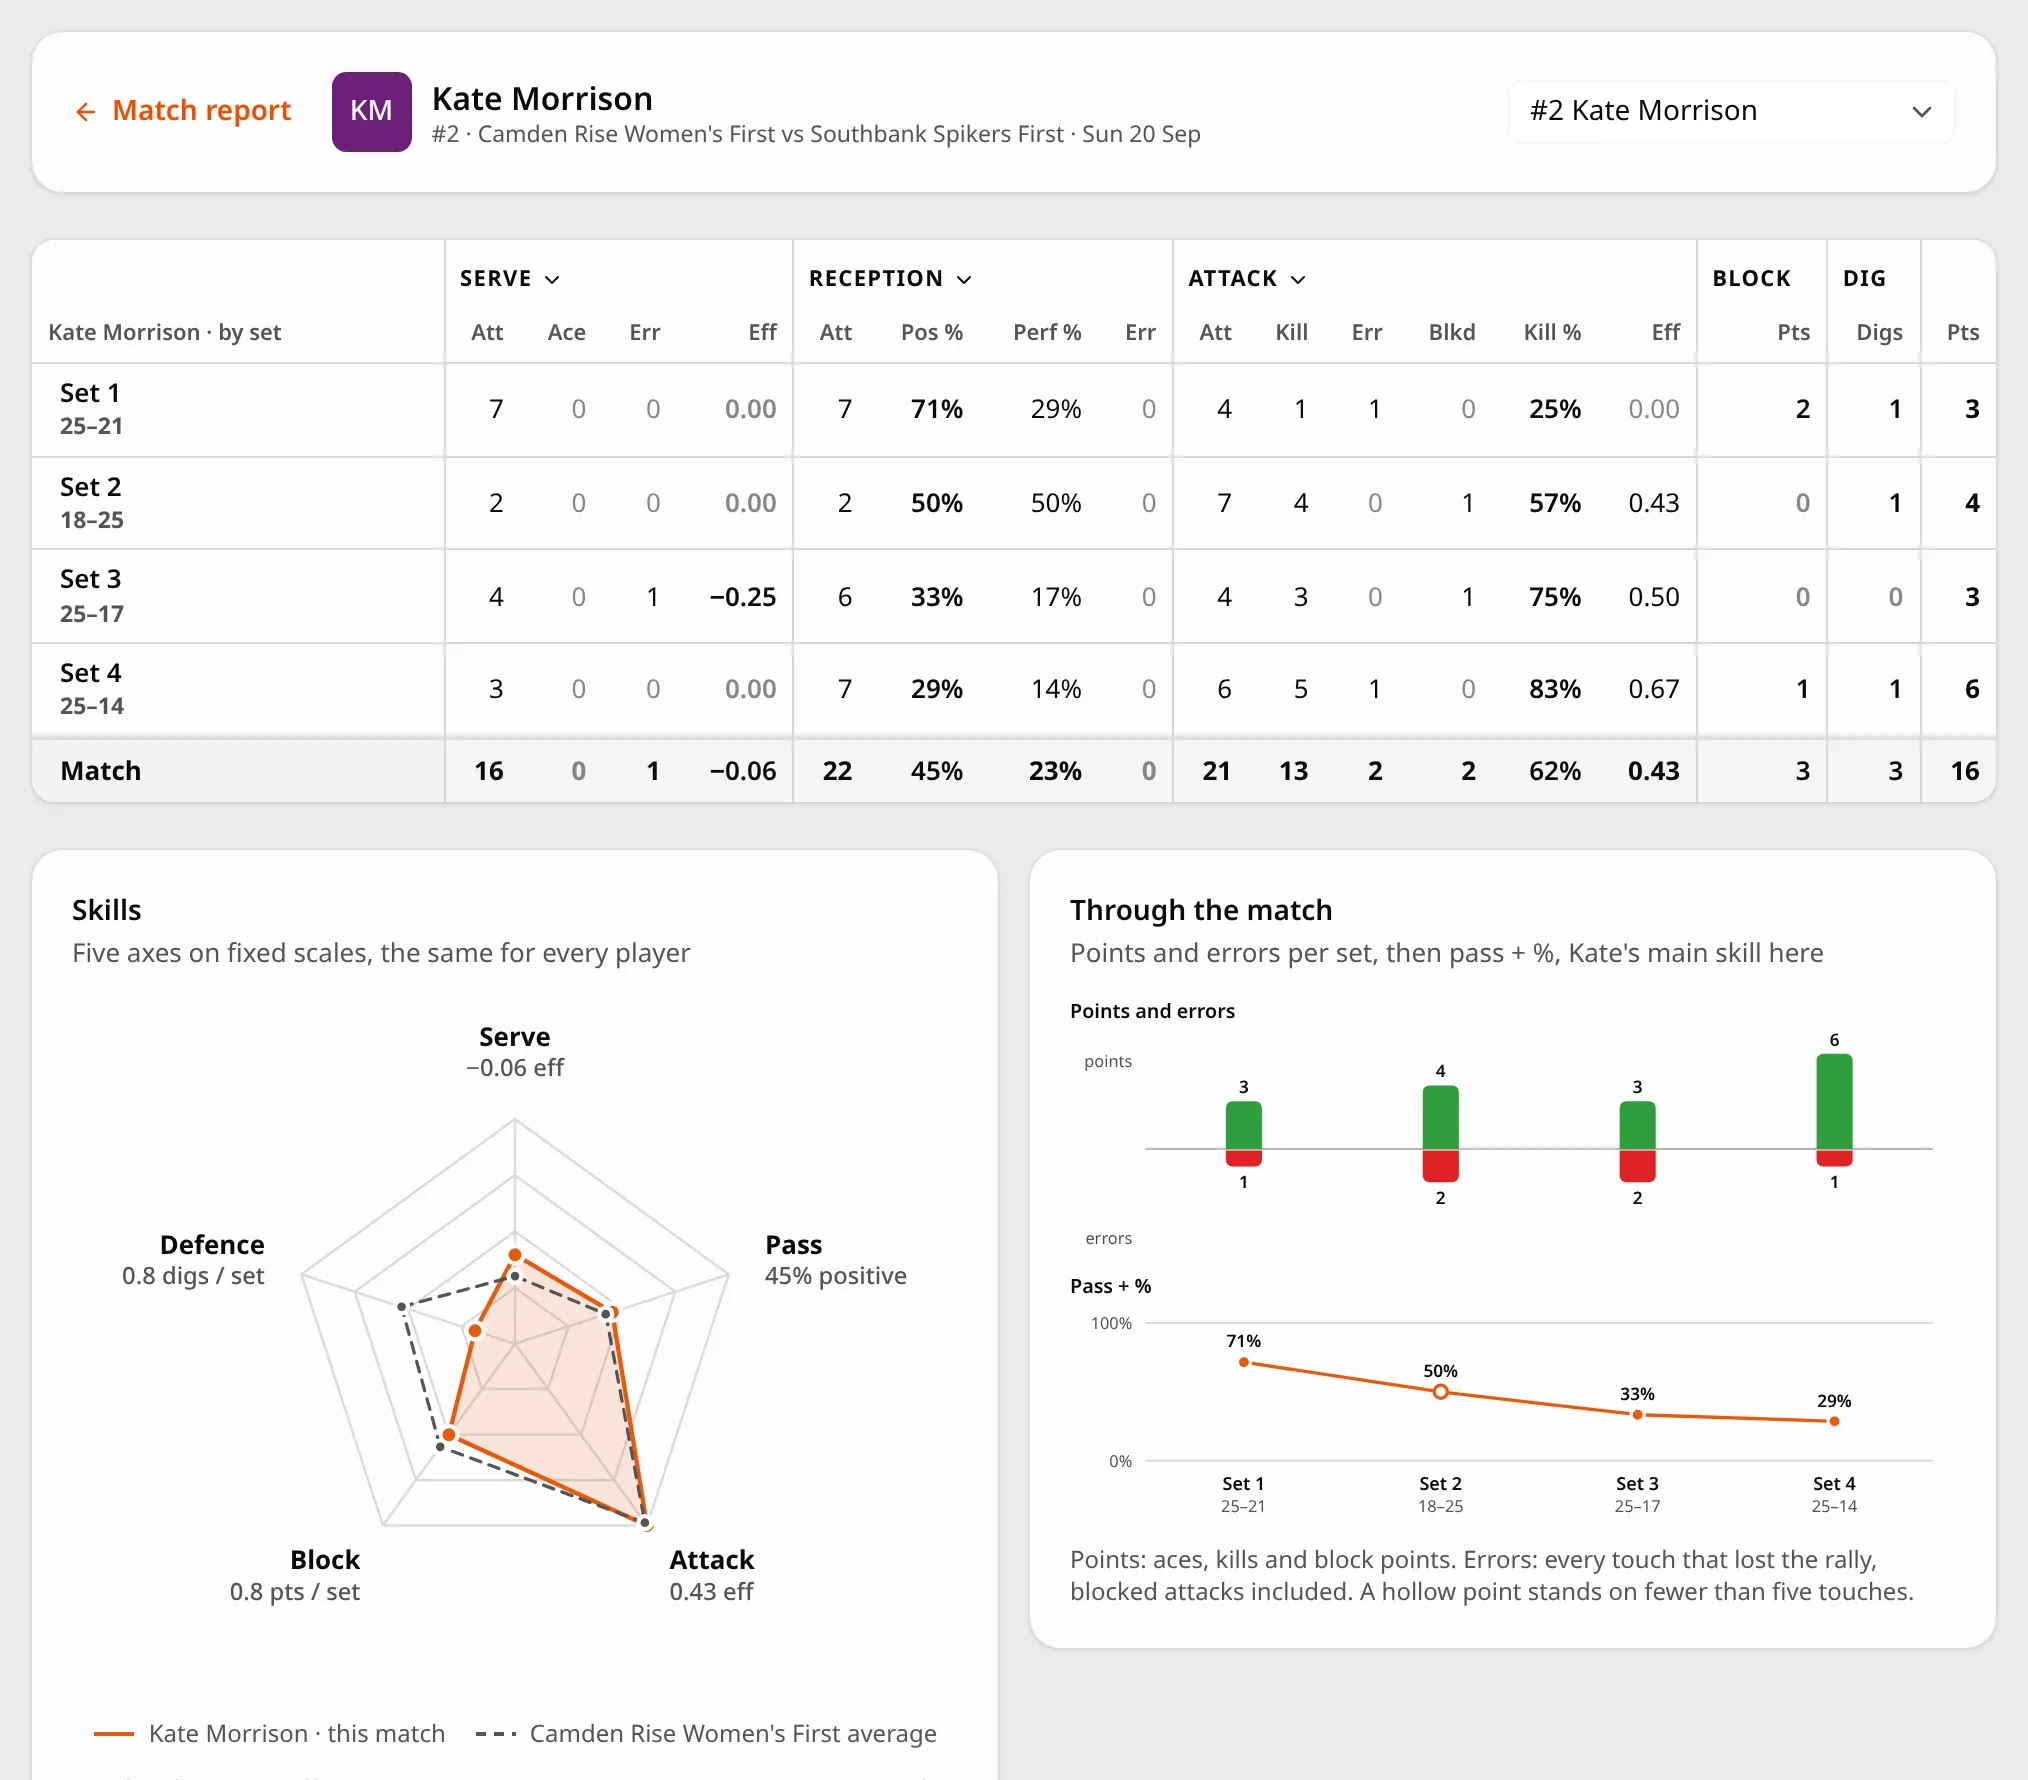Click Set 4 kill percentage 83%
Image resolution: width=2028 pixels, height=1780 pixels.
coord(1554,689)
